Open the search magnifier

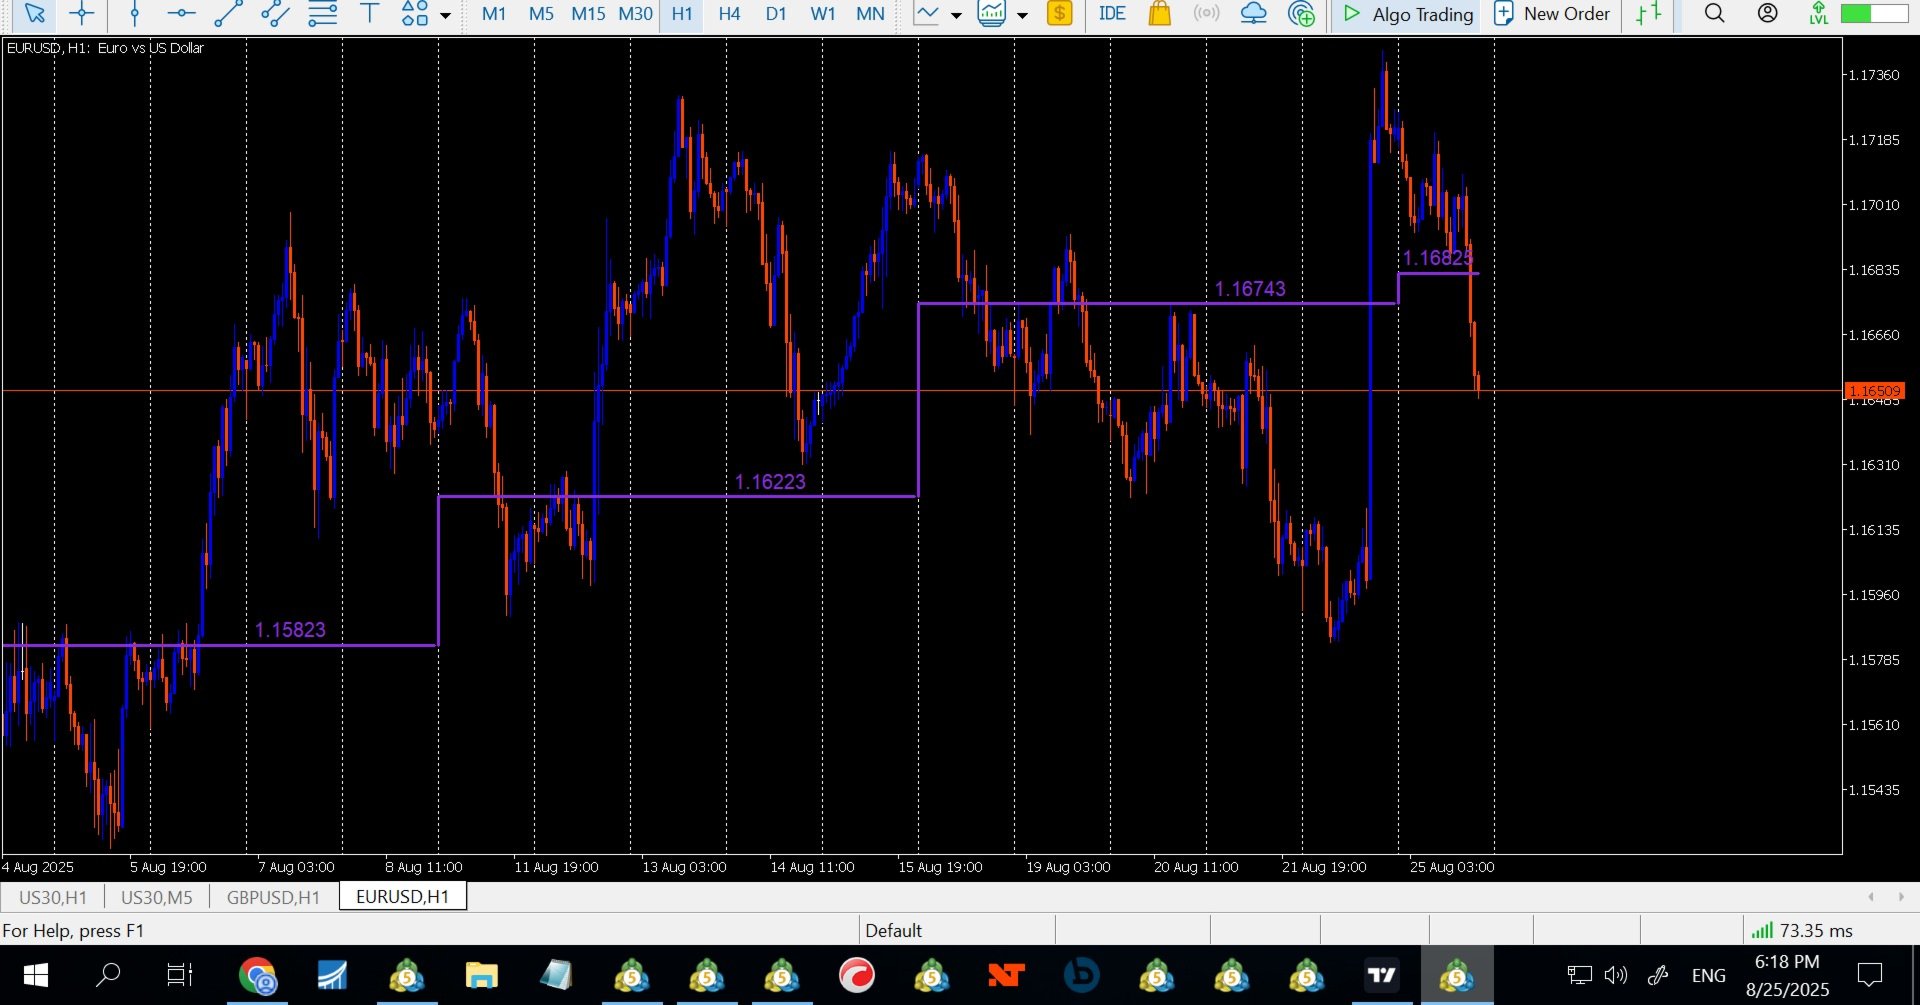1714,14
